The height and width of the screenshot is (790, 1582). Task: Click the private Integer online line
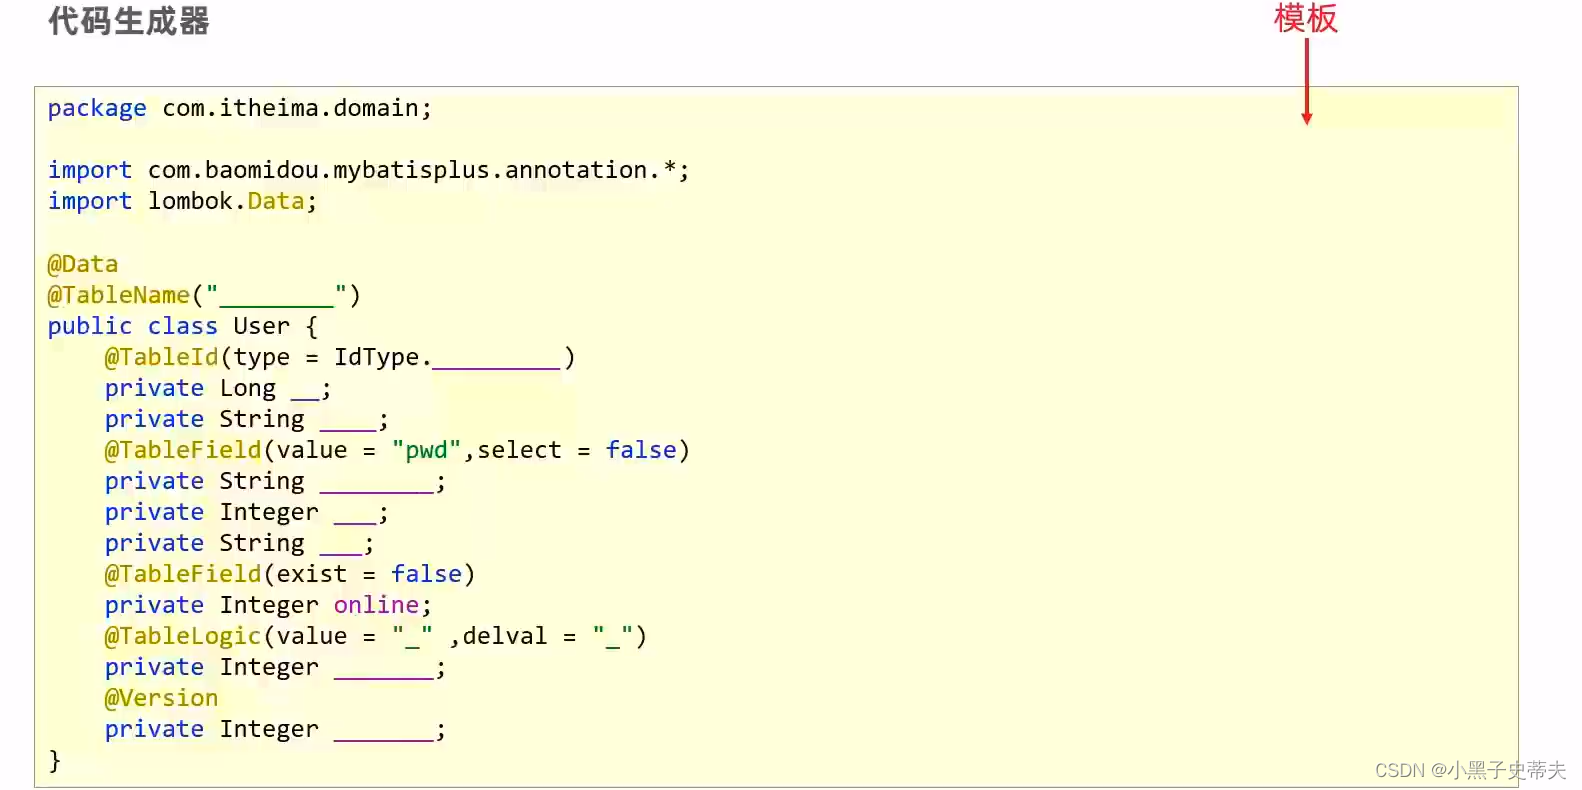268,605
